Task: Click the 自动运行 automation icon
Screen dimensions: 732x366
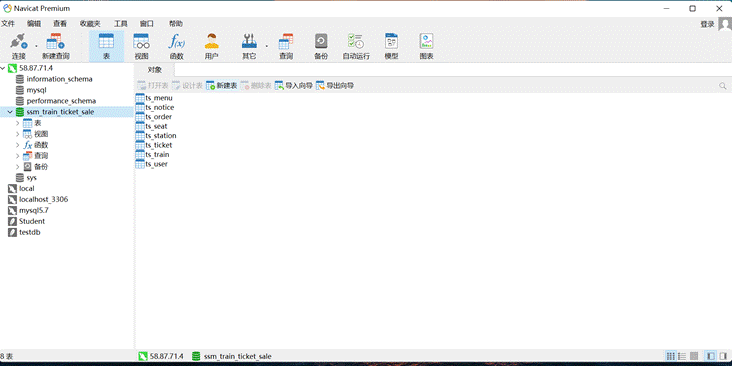Action: click(356, 47)
